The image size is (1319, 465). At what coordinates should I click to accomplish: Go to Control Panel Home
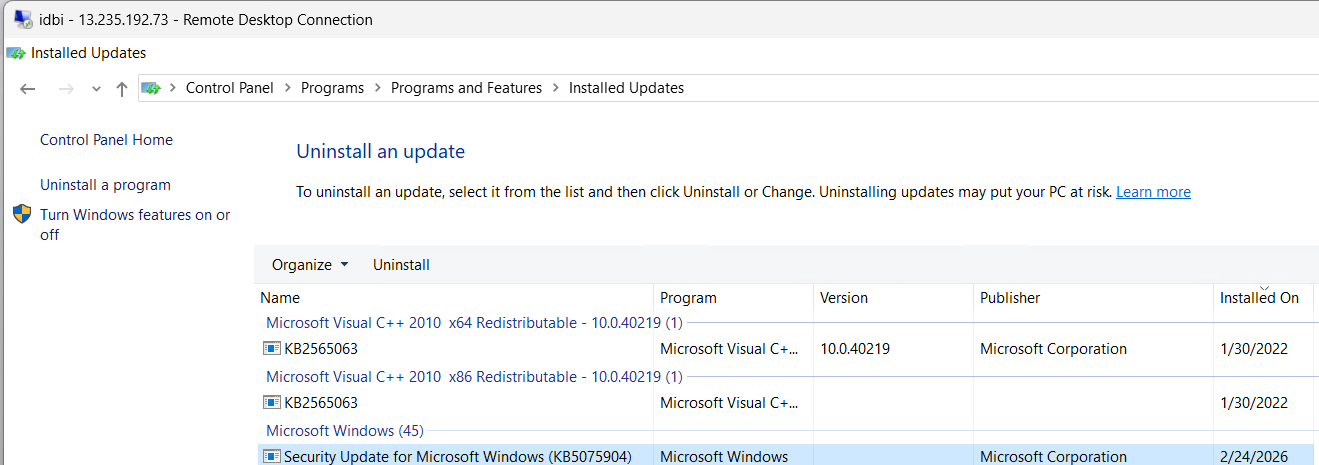[106, 140]
